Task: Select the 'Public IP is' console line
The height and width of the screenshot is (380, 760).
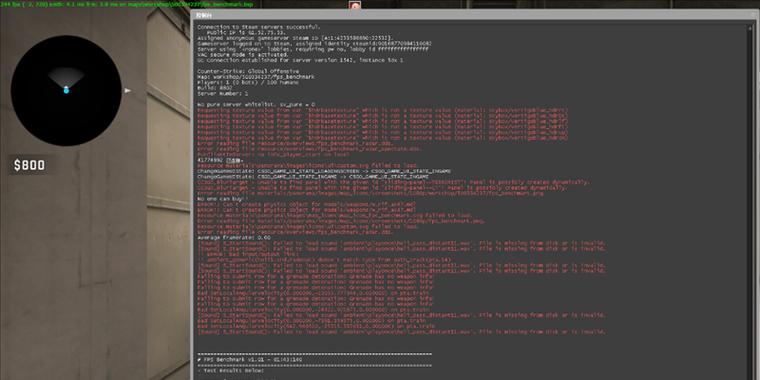Action: 245,32
